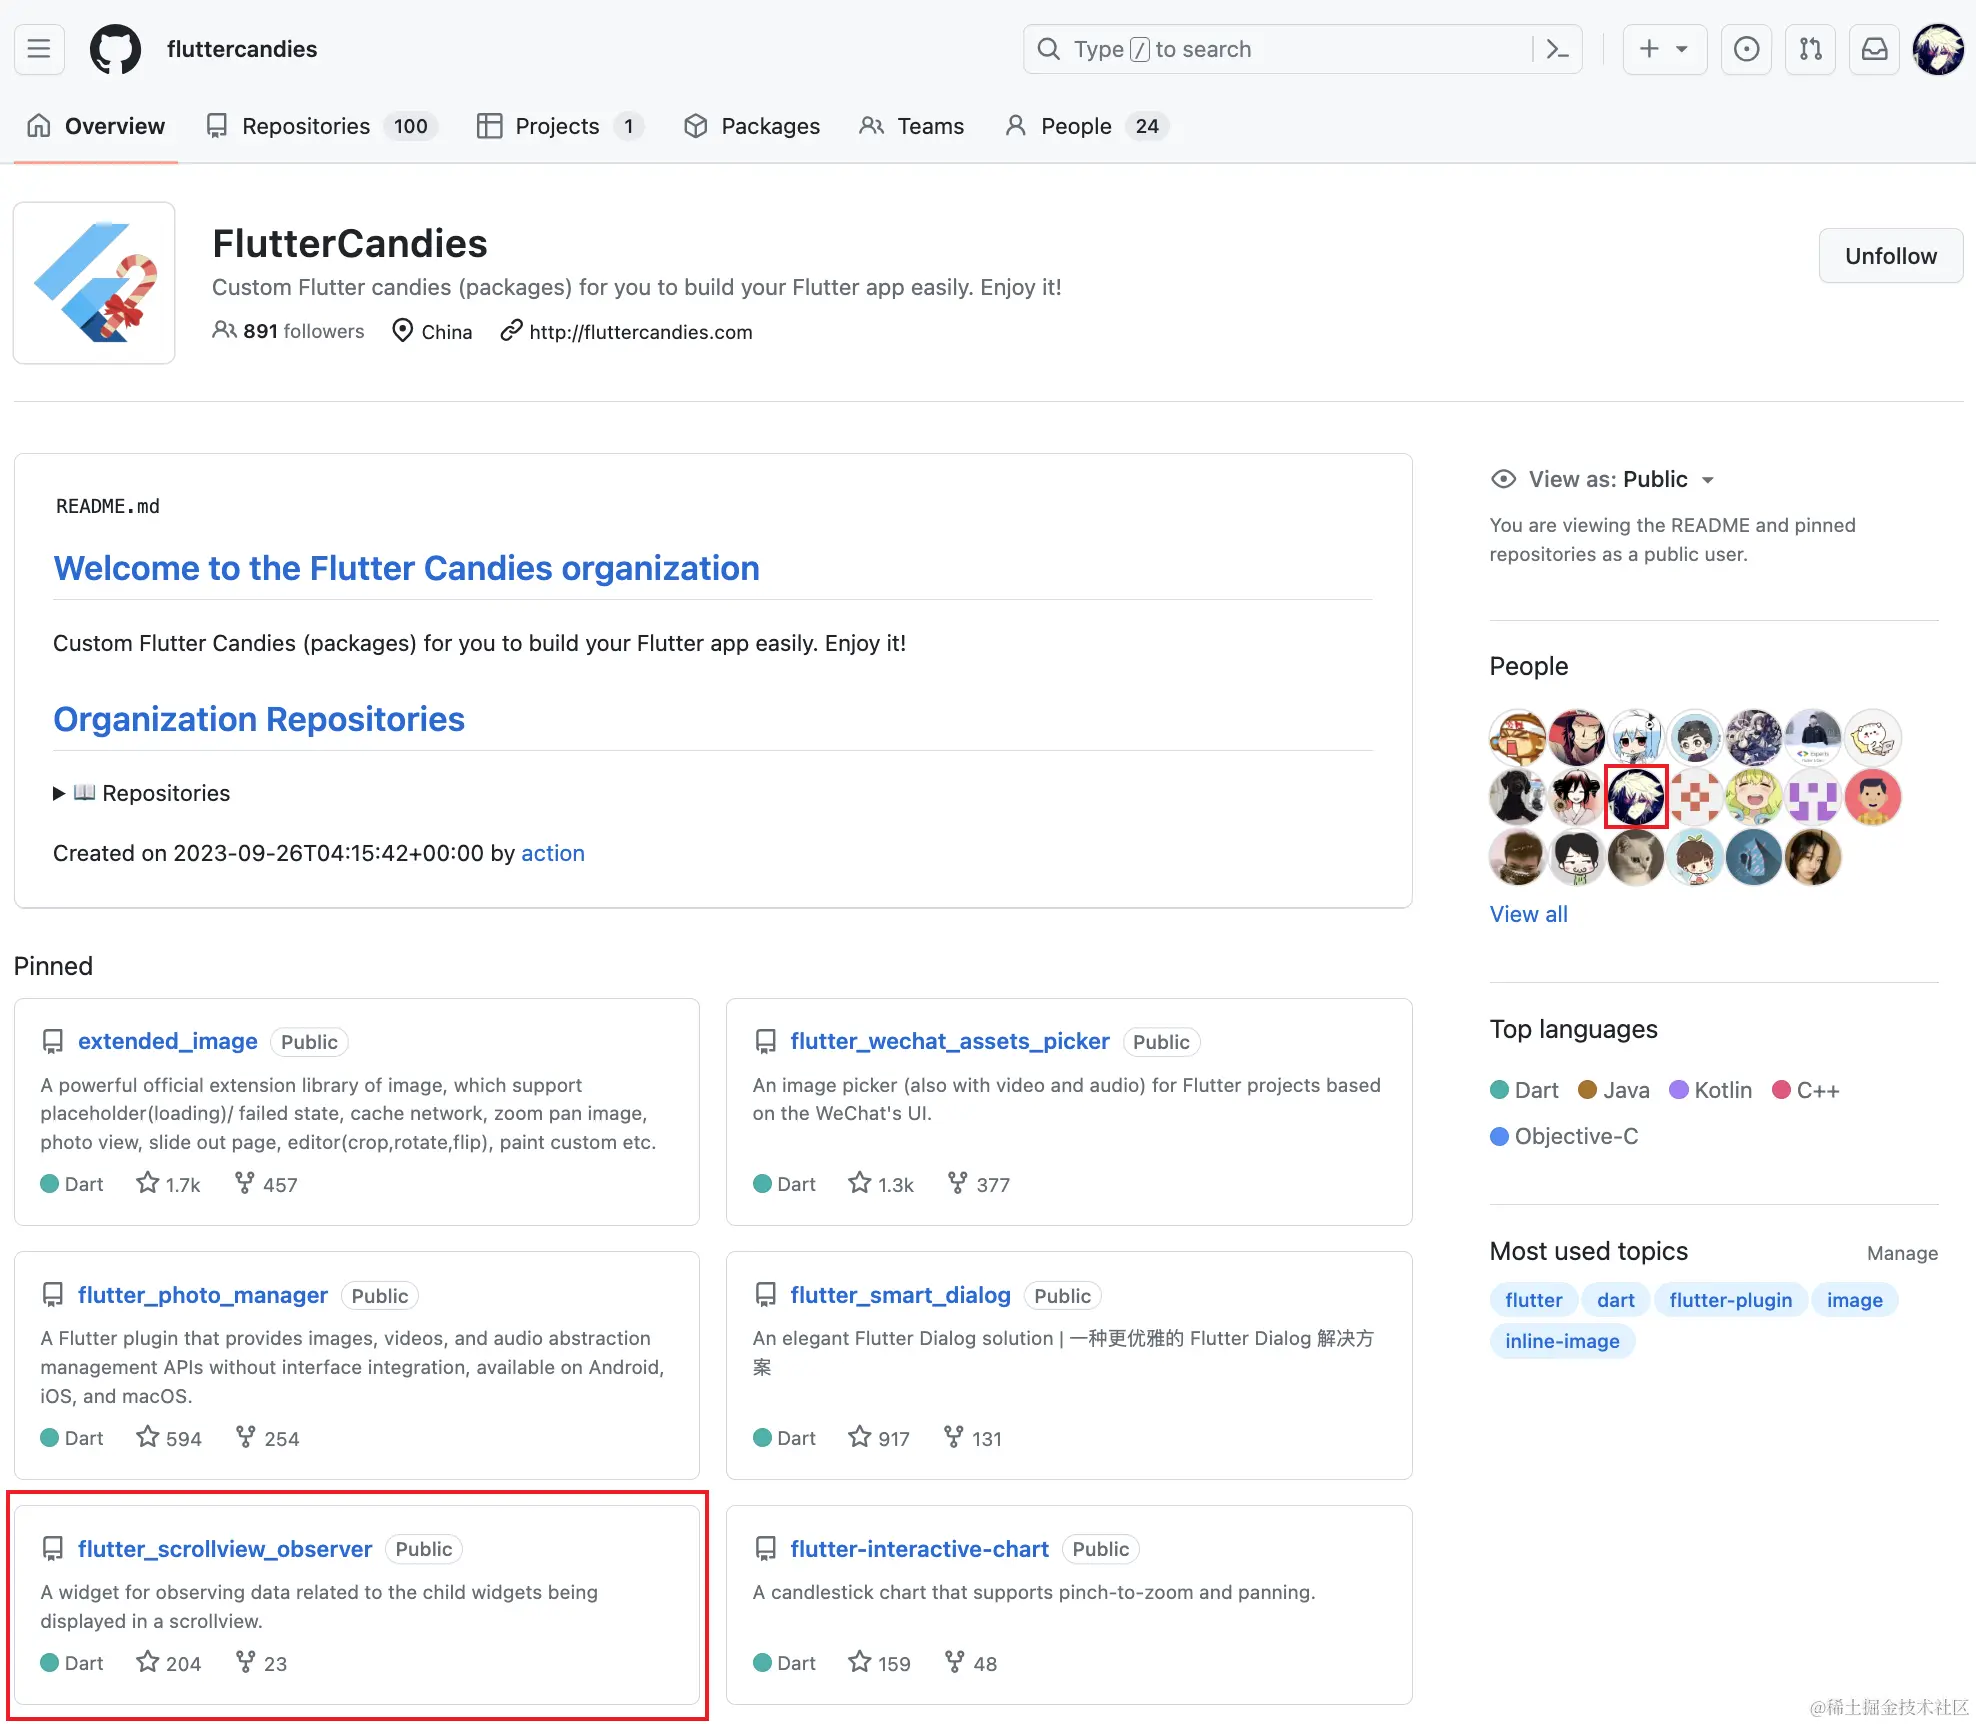Image resolution: width=1976 pixels, height=1724 pixels.
Task: Click the Java color dot in Top languages
Action: point(1587,1090)
